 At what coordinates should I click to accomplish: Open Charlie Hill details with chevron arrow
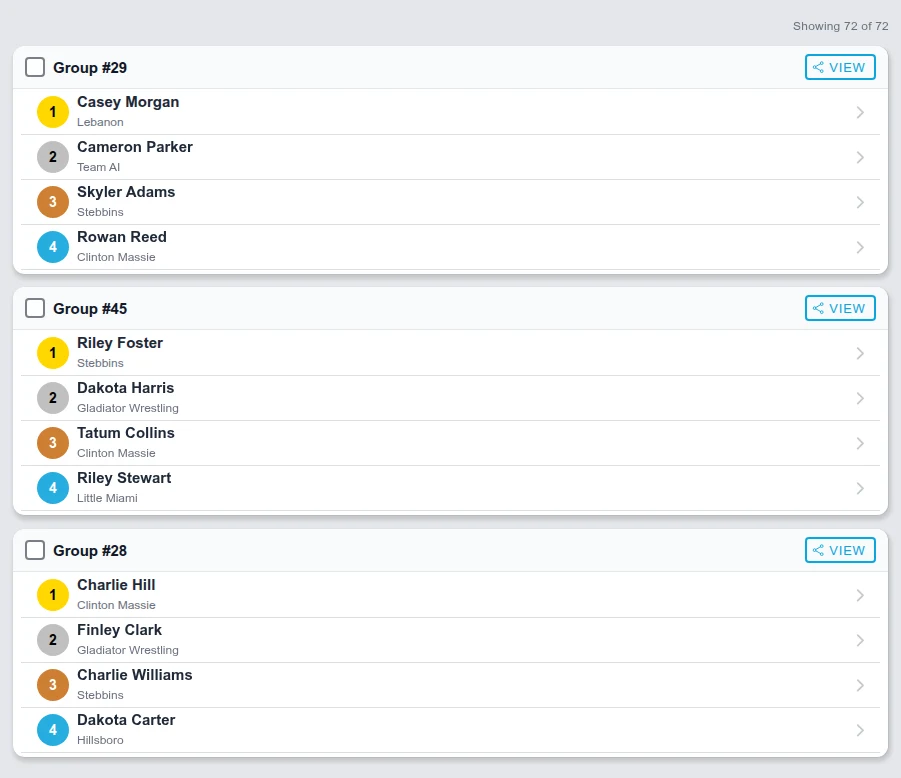coord(860,595)
